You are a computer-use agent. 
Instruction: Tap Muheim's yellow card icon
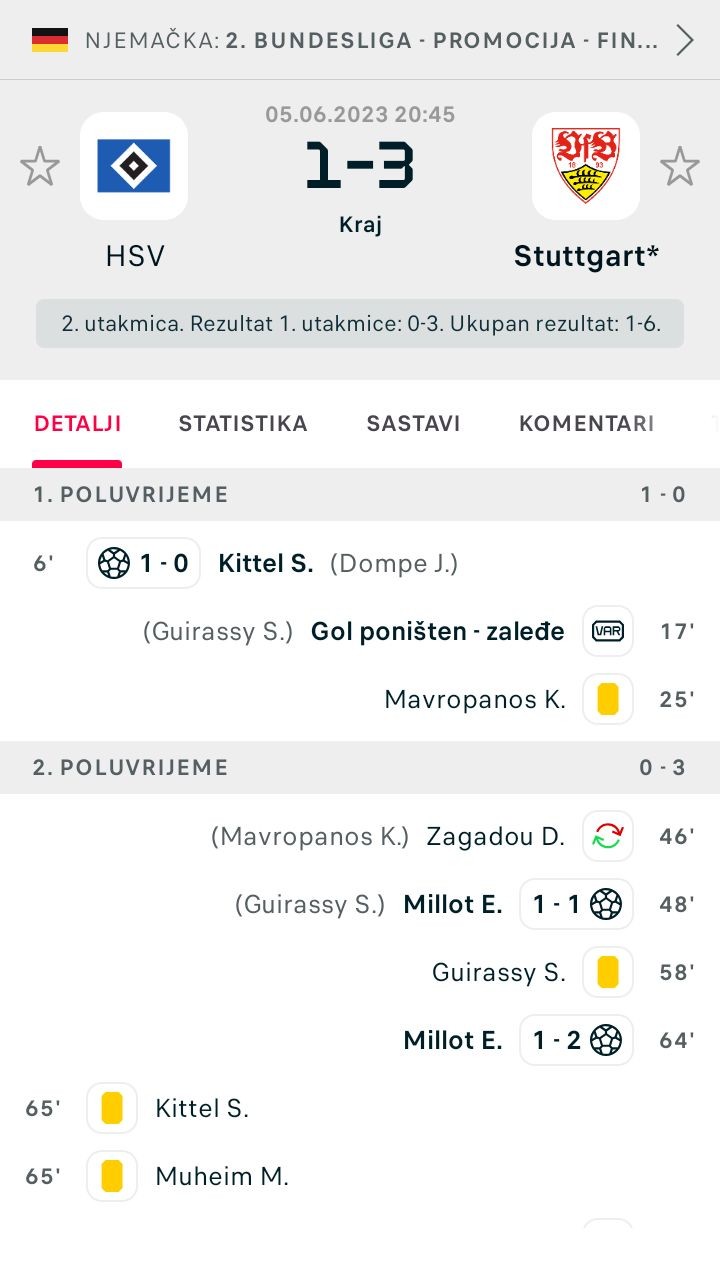tap(112, 1176)
